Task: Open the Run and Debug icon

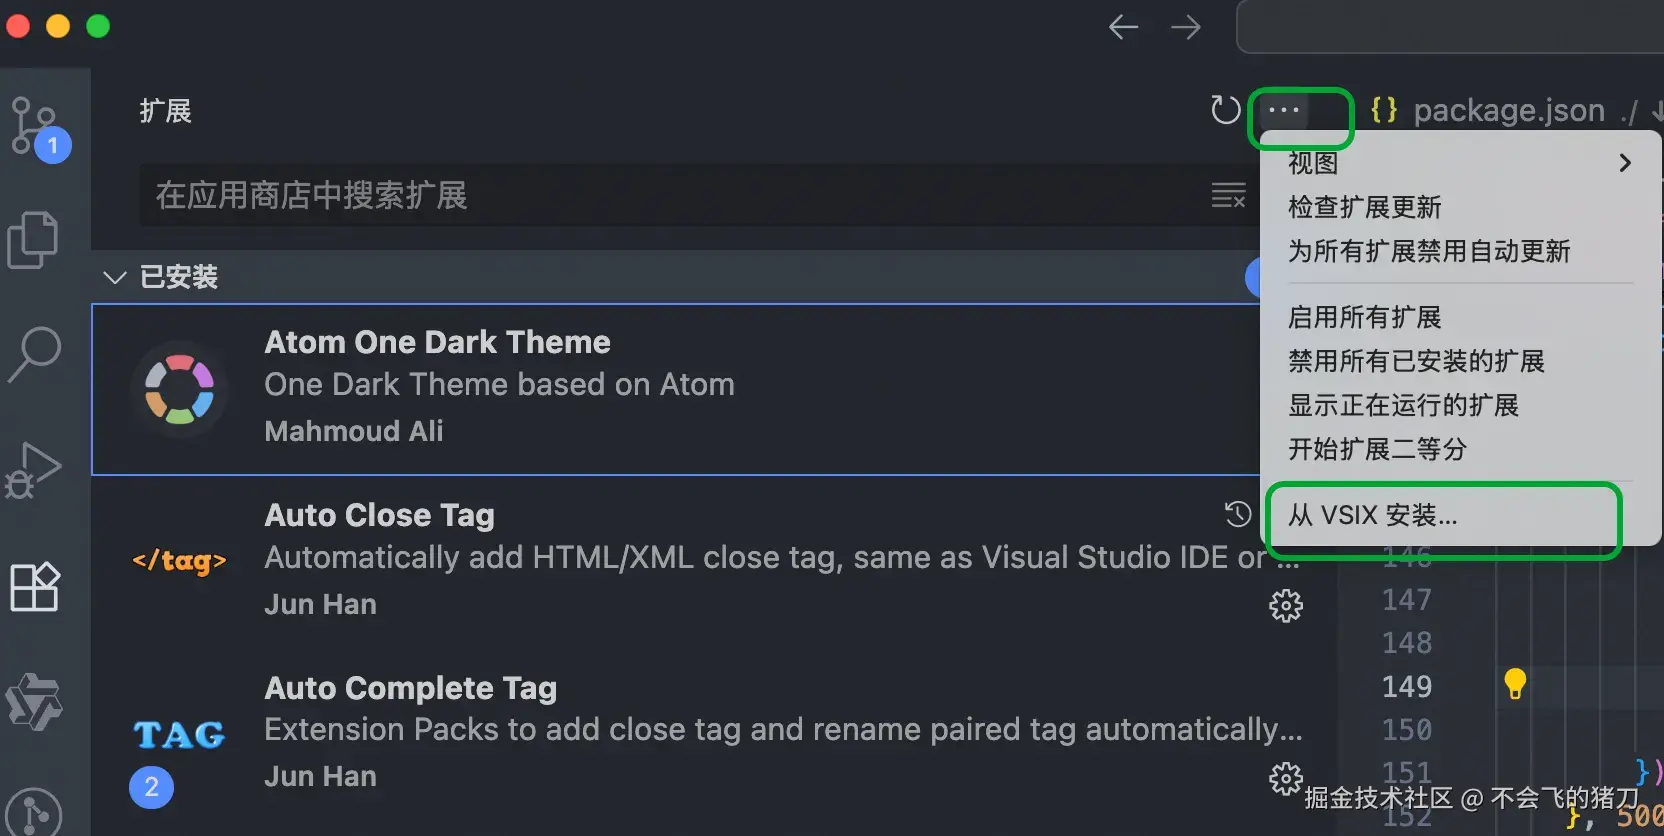Action: point(33,470)
